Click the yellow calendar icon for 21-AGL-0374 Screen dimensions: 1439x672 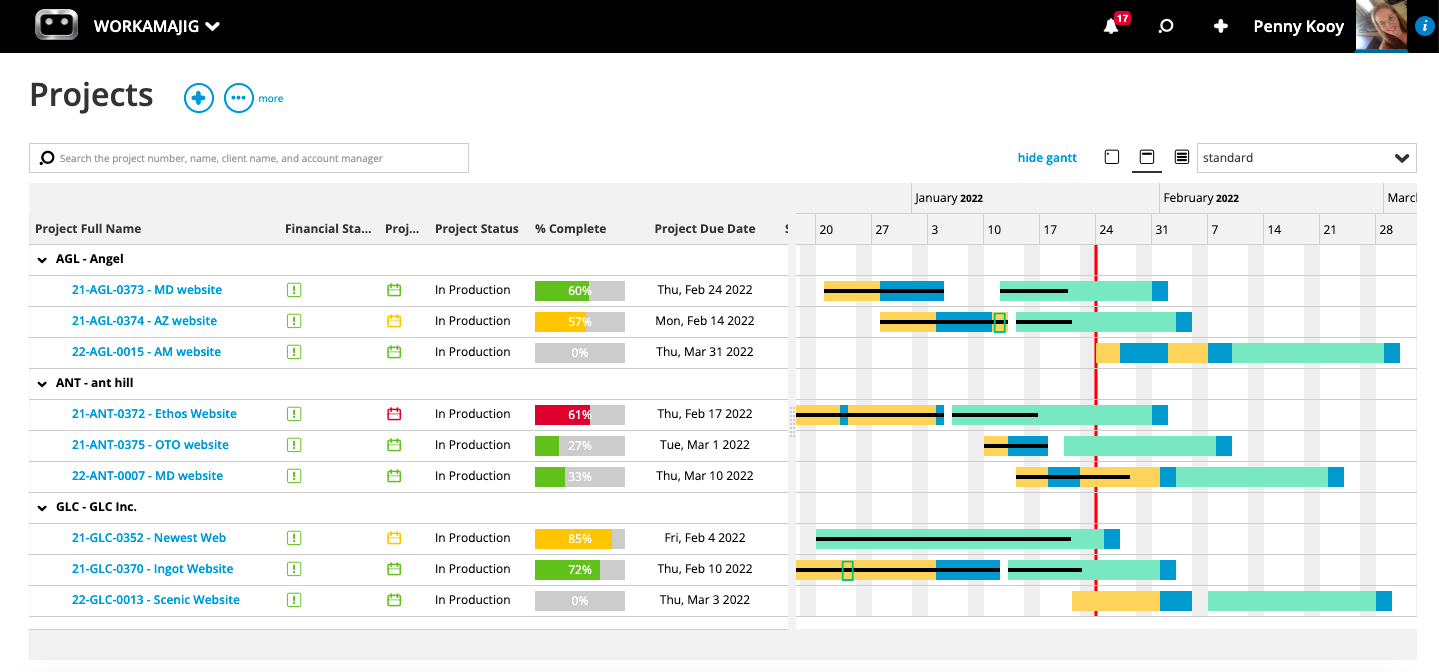(394, 321)
